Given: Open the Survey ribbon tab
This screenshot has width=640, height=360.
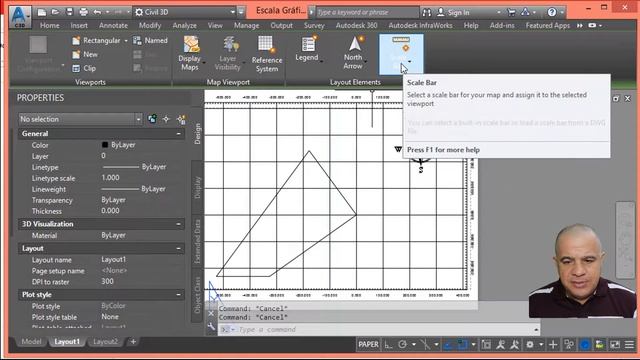Looking at the screenshot, I should [x=314, y=25].
